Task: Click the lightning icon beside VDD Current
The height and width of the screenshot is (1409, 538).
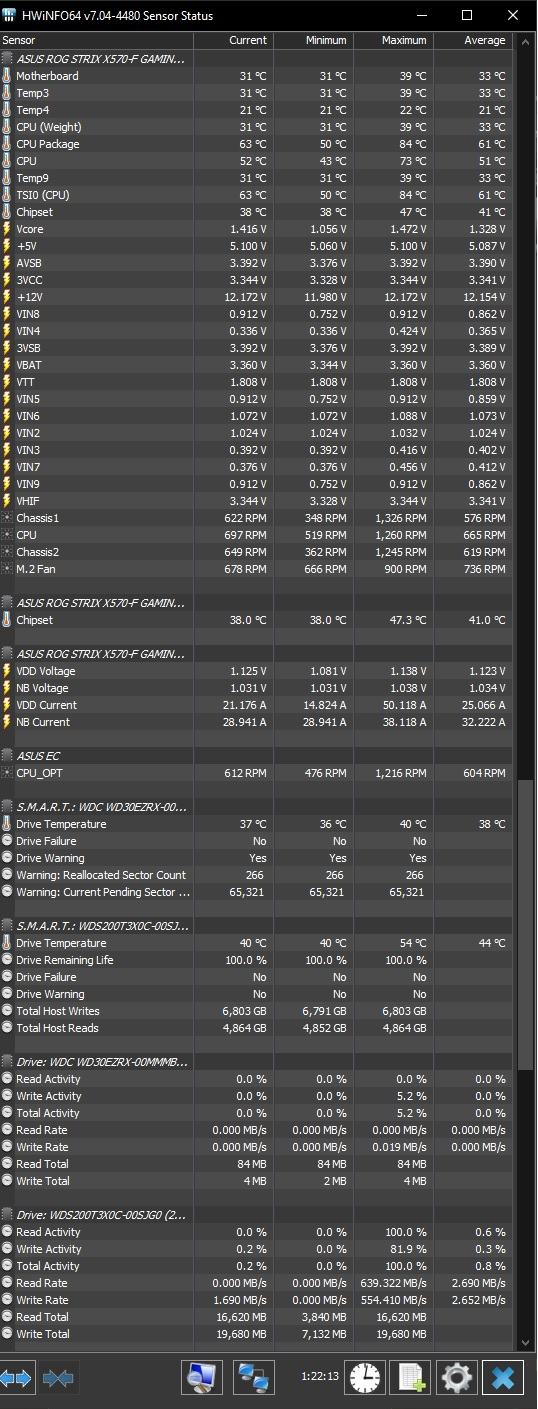Action: 8,705
